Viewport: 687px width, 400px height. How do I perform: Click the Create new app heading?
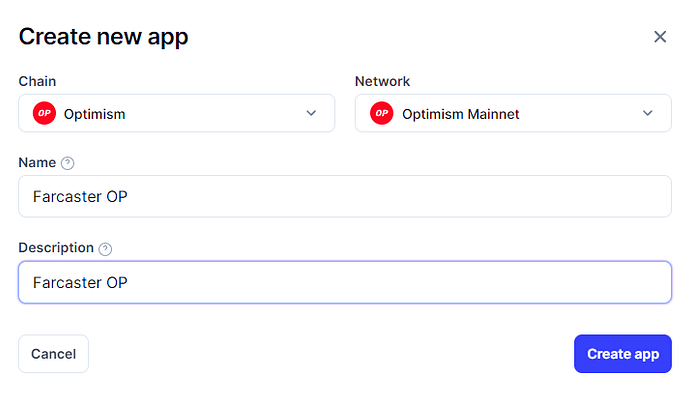point(103,37)
